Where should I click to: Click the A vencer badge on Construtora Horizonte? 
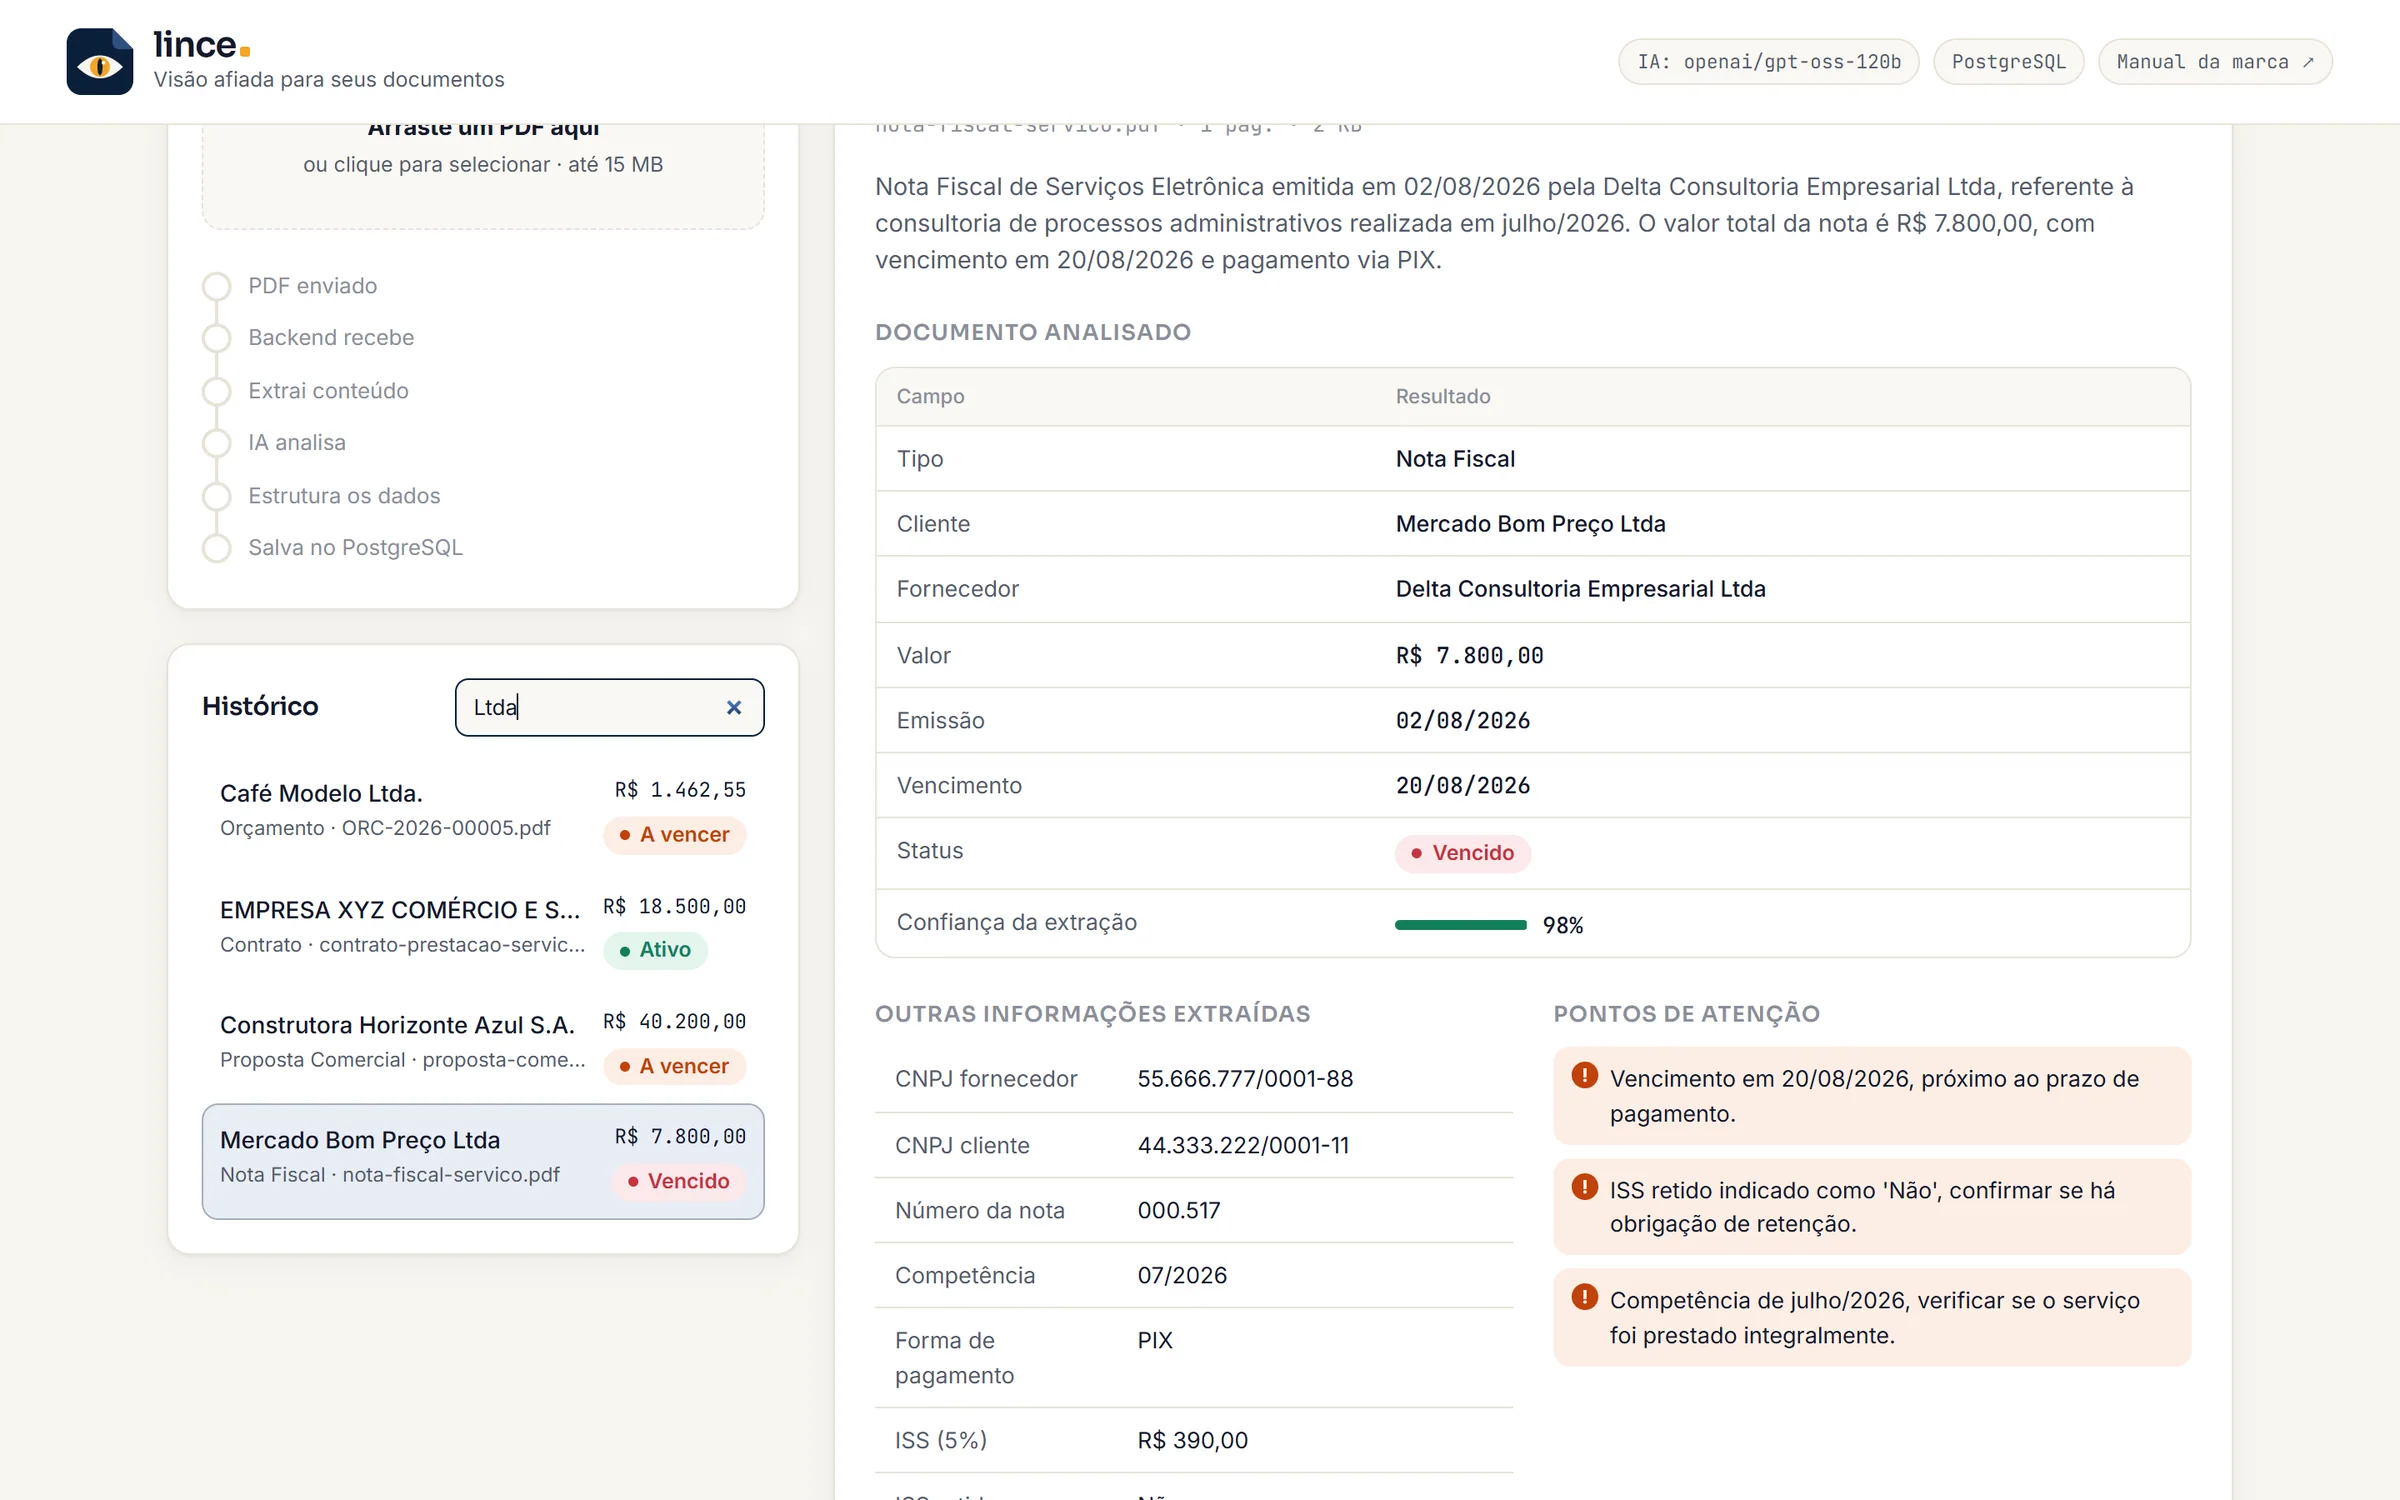675,1066
